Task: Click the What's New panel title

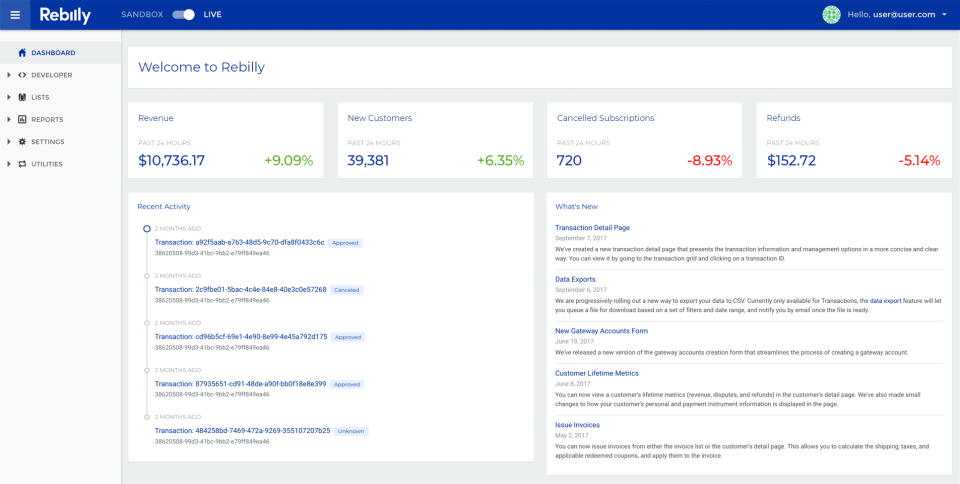Action: 576,207
